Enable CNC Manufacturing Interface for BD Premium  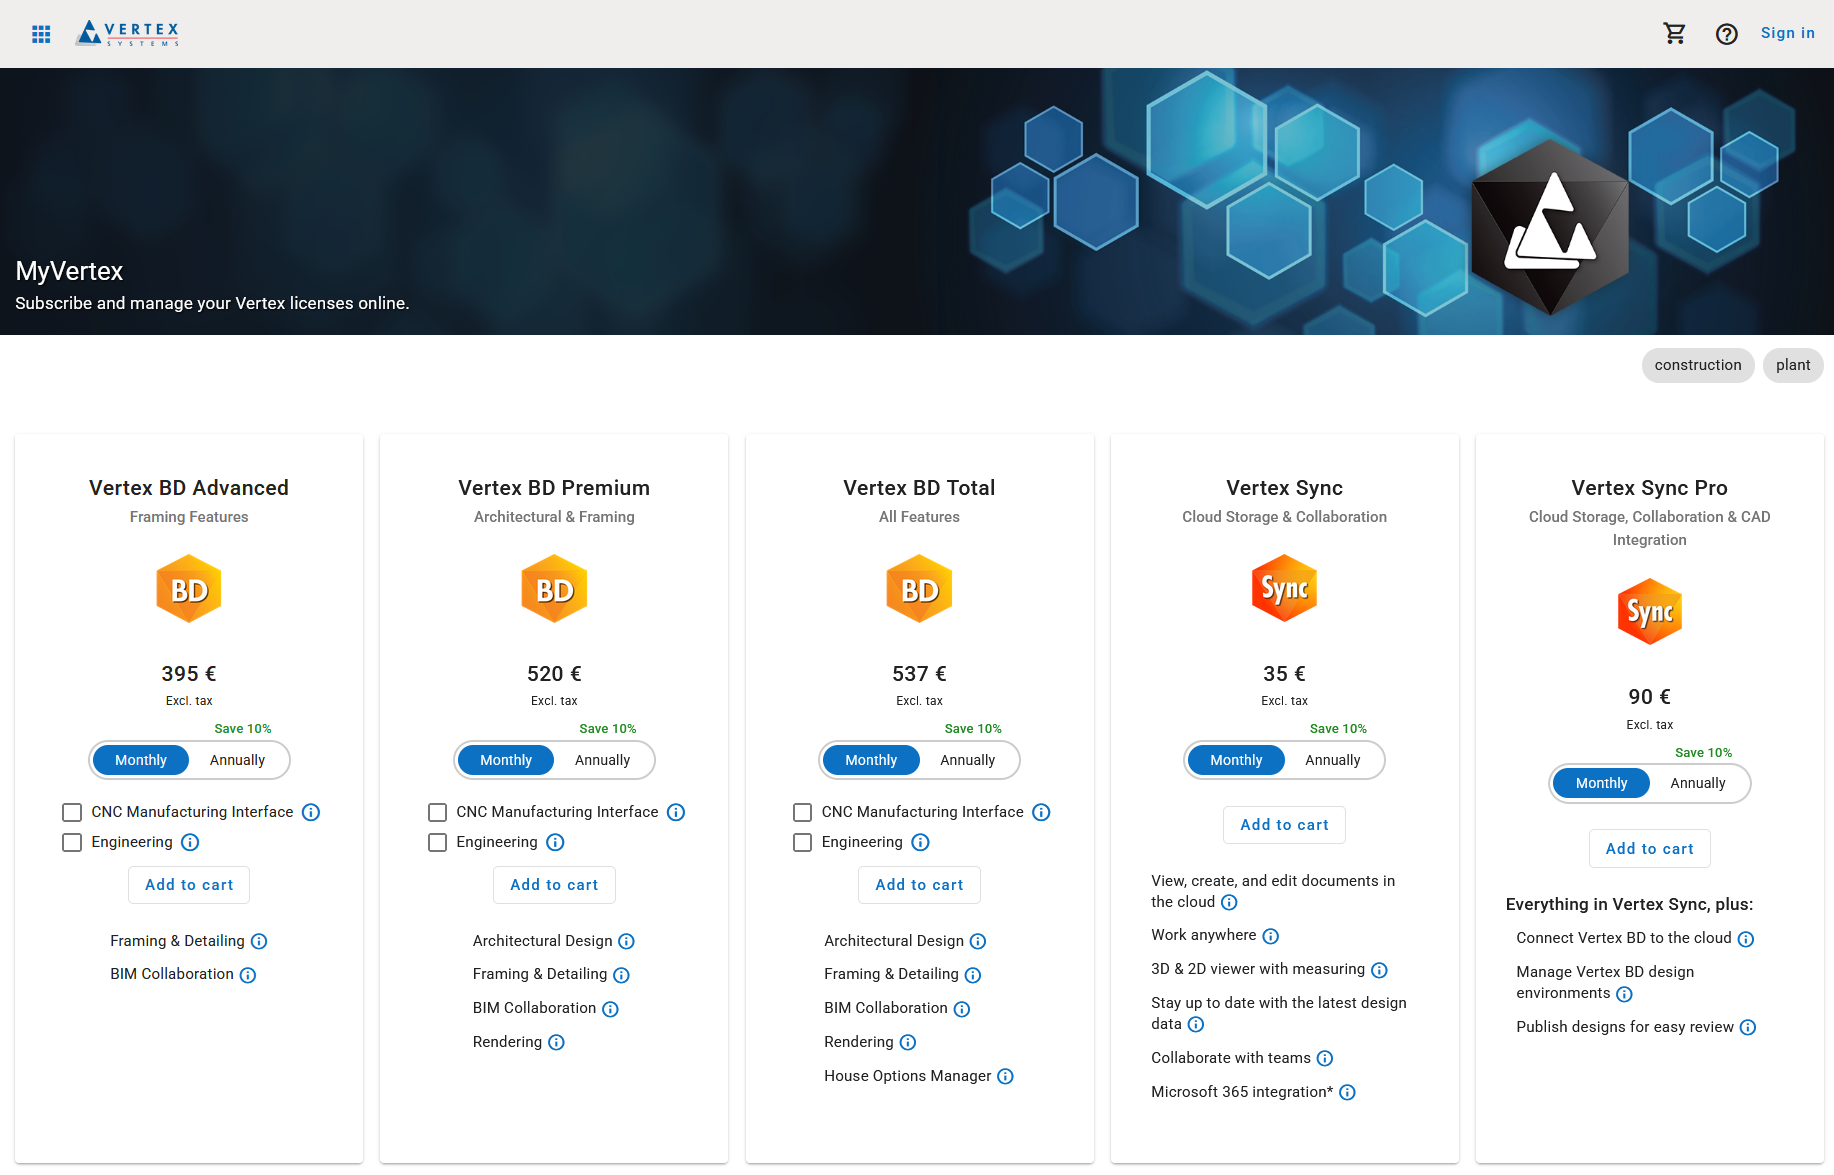pos(437,812)
